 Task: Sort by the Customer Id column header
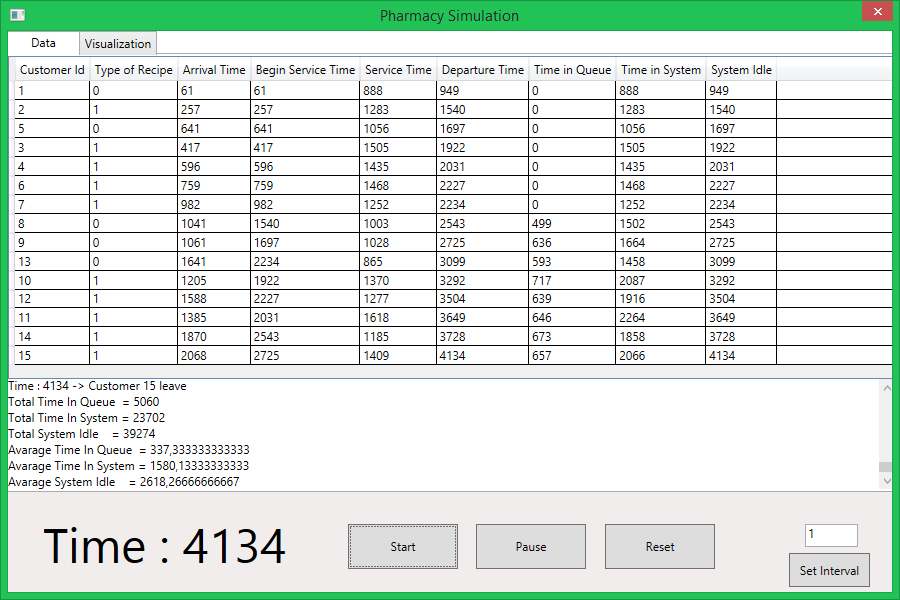[52, 70]
